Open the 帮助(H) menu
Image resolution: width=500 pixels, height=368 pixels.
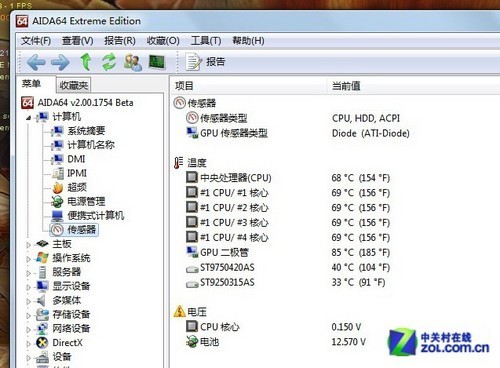pos(248,41)
